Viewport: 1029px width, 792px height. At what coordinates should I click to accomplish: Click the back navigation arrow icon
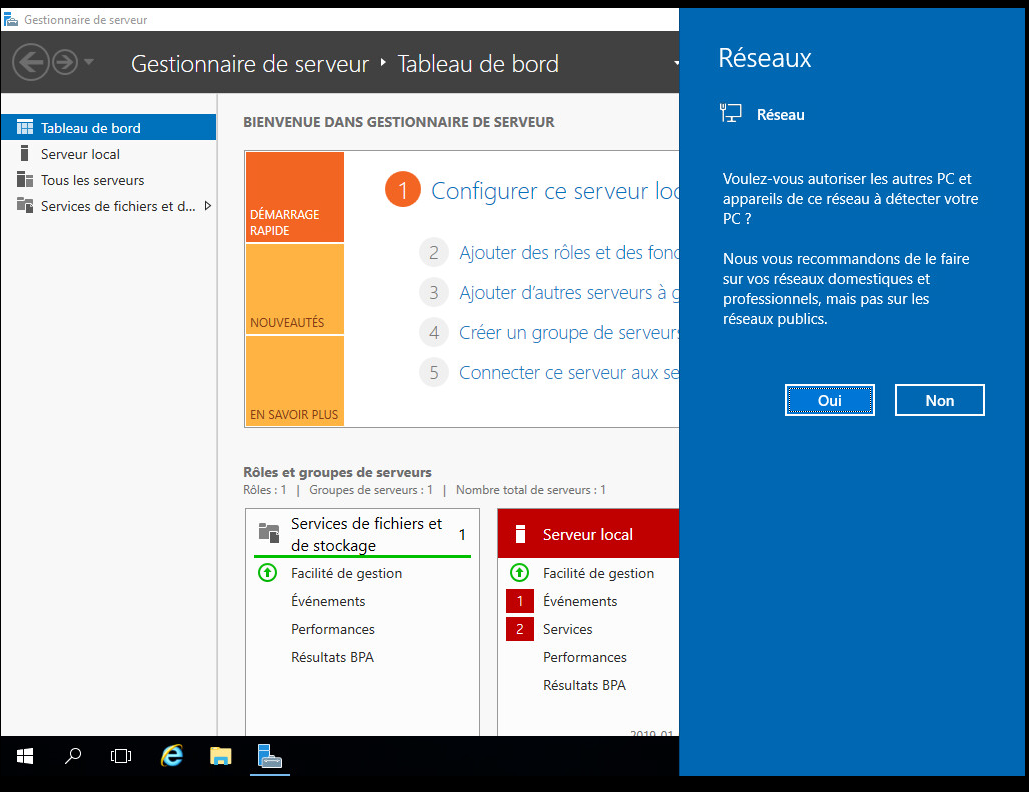pyautogui.click(x=31, y=63)
